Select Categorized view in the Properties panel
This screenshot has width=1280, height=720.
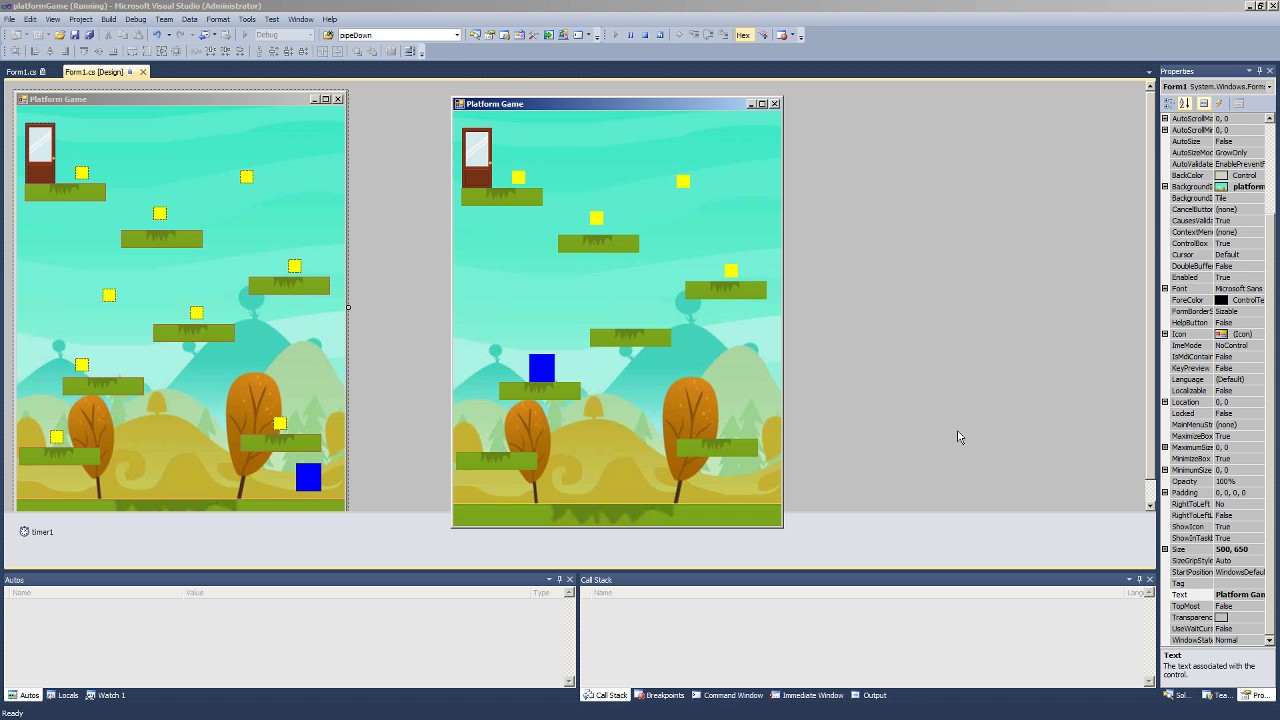(x=1167, y=104)
